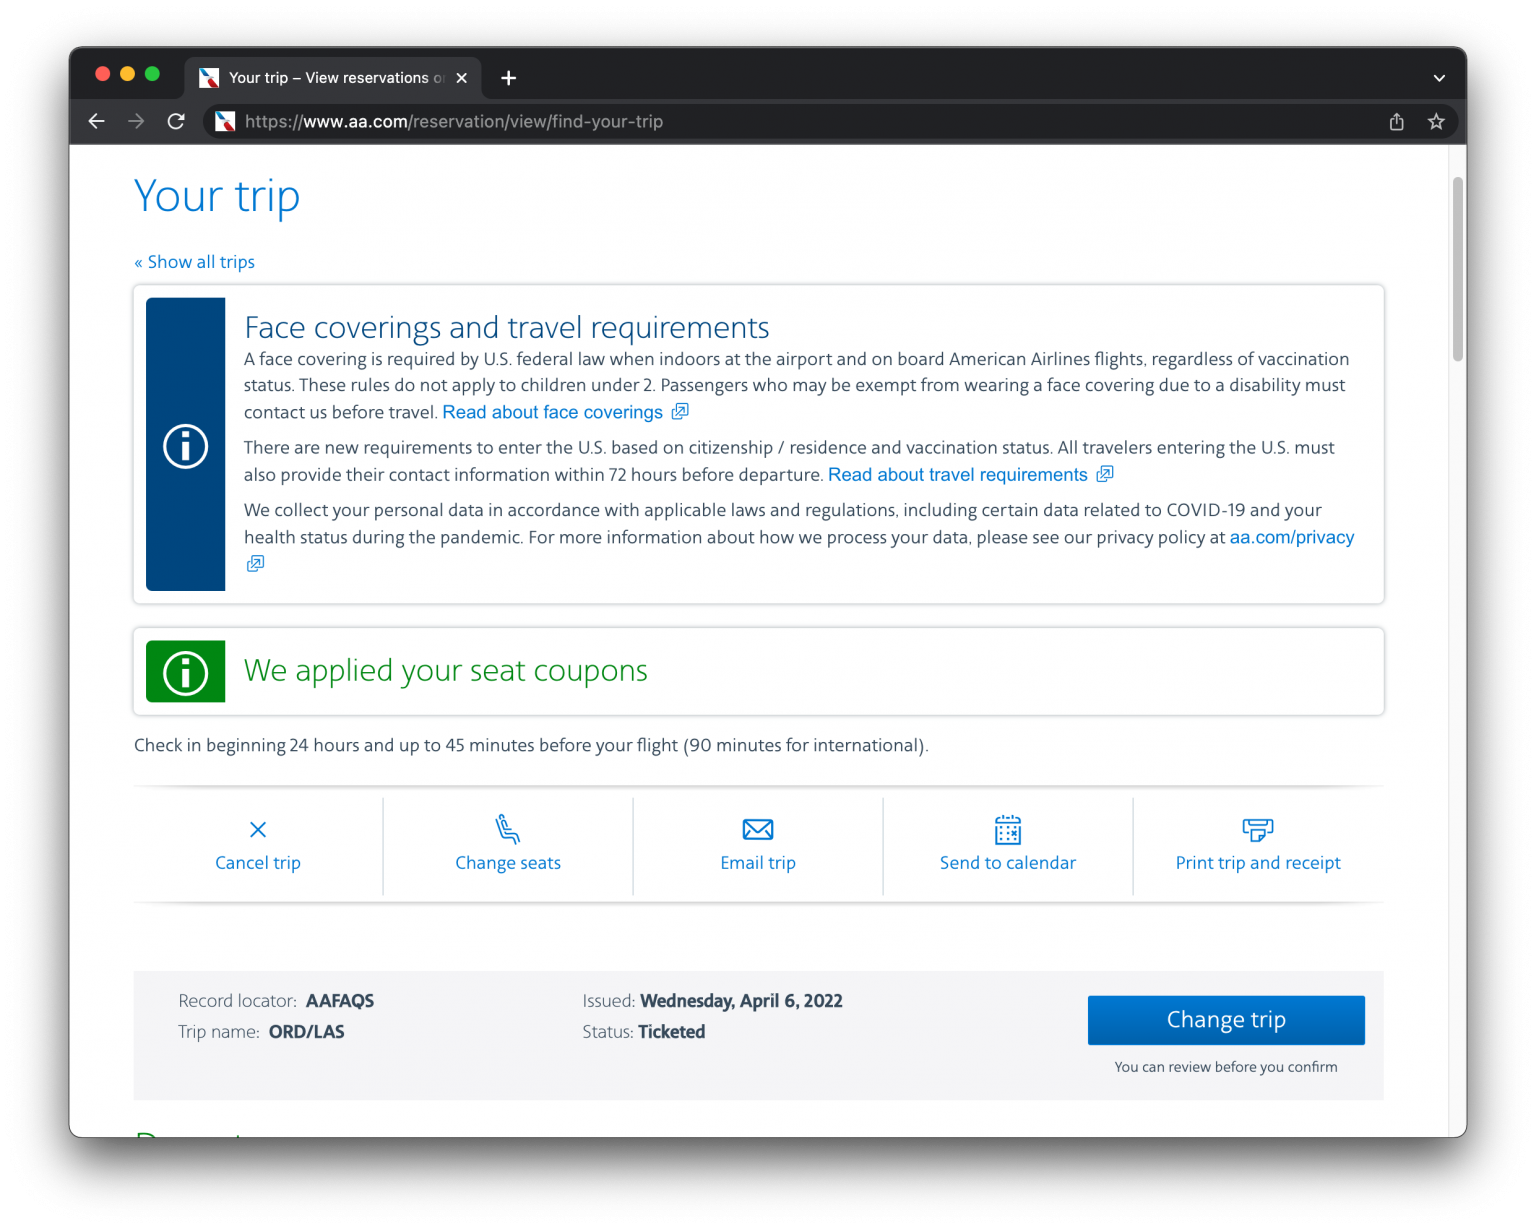Reload the page with the refresh icon
Screen dimensions: 1536x1229
click(176, 121)
